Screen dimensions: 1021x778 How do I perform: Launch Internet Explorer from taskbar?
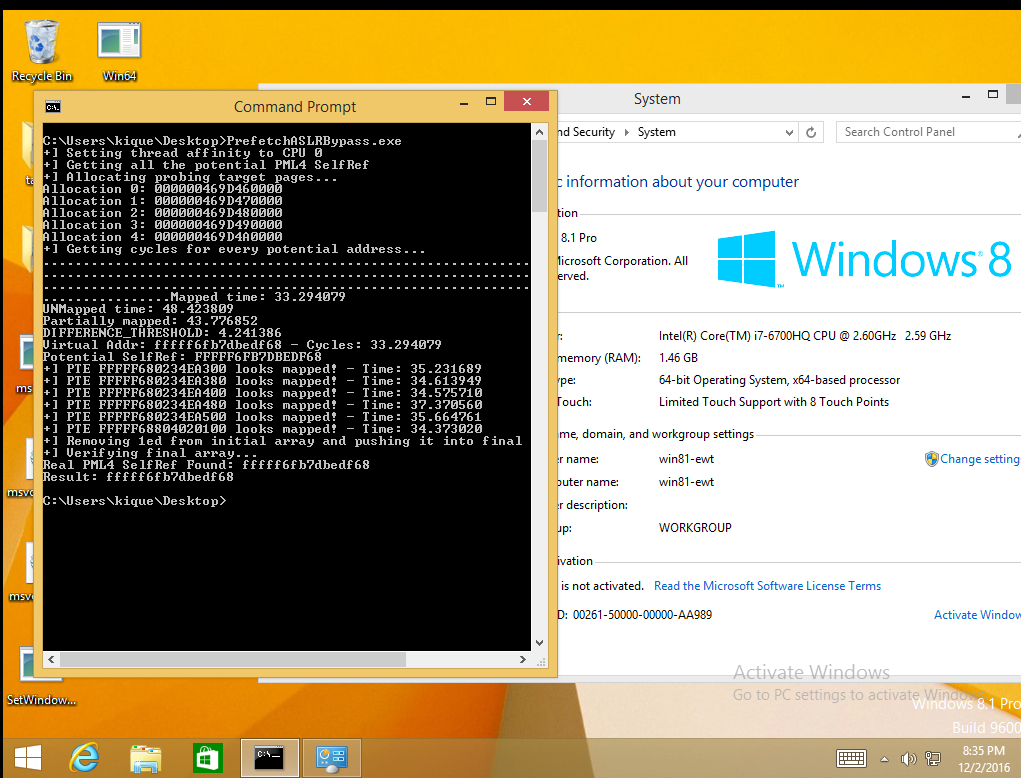click(x=85, y=758)
